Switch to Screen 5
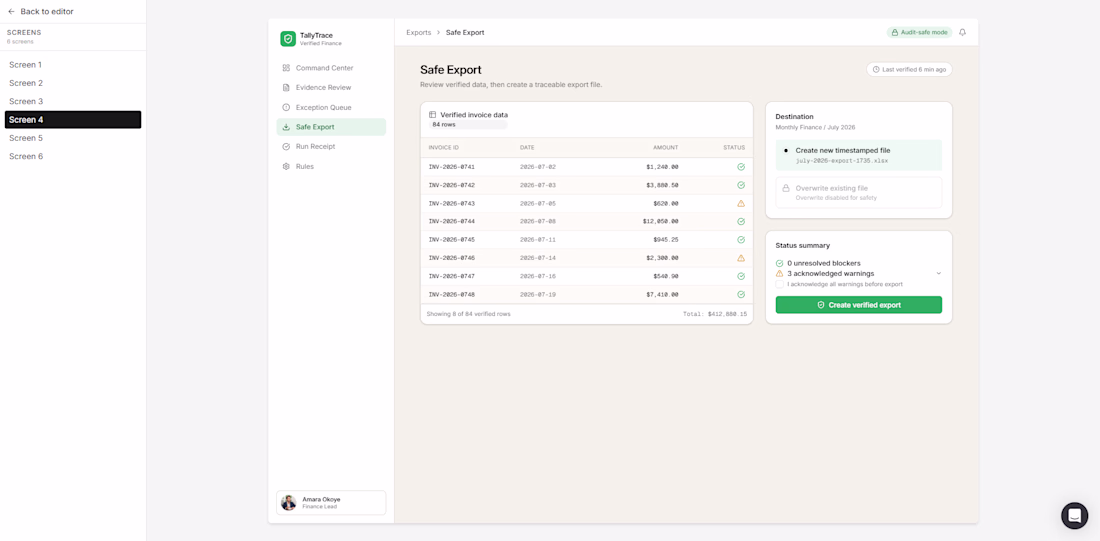The width and height of the screenshot is (1100, 541). tap(73, 138)
